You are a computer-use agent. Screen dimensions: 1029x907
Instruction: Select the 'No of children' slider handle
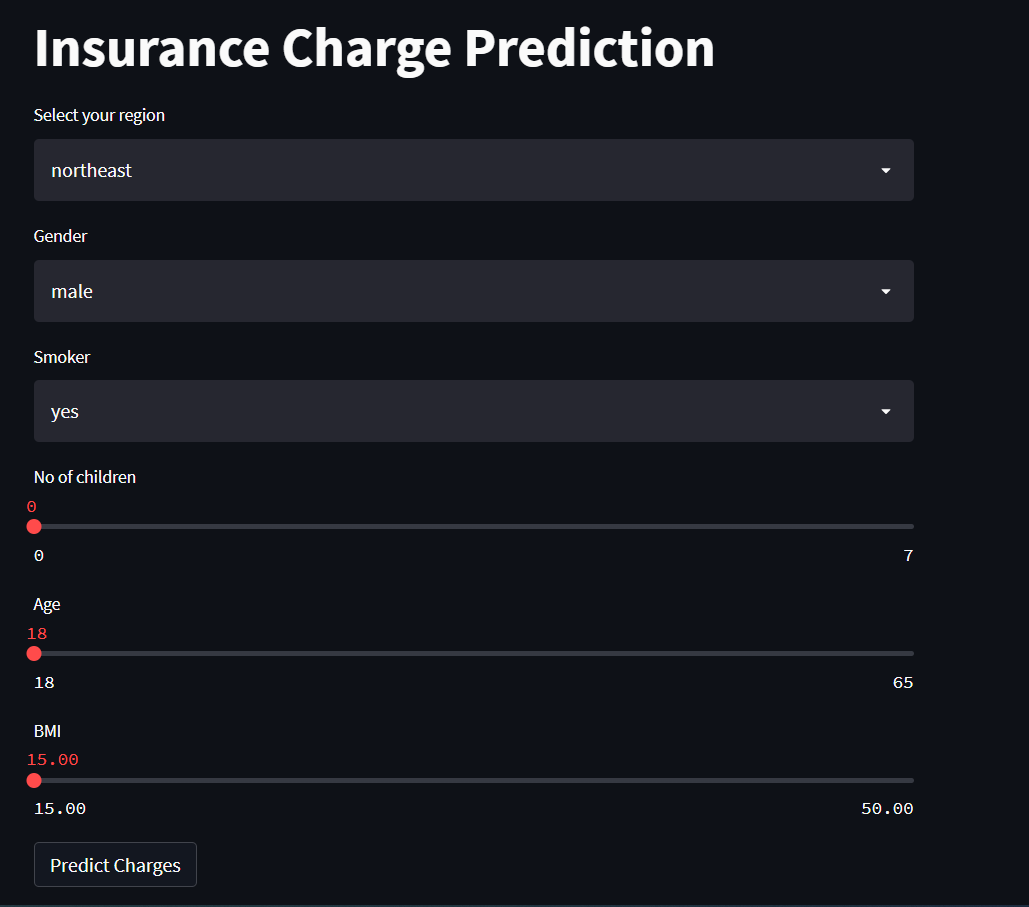34,526
